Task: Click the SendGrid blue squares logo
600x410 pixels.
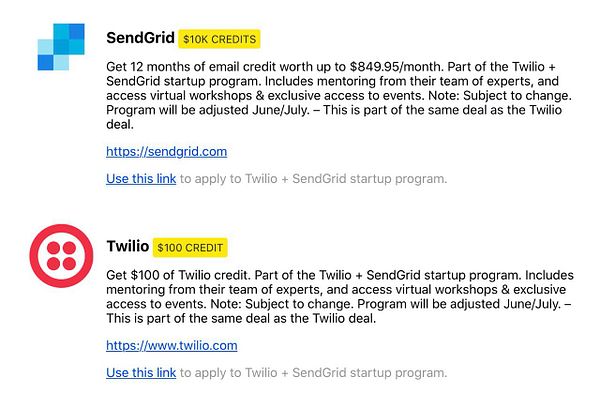Action: tap(61, 47)
